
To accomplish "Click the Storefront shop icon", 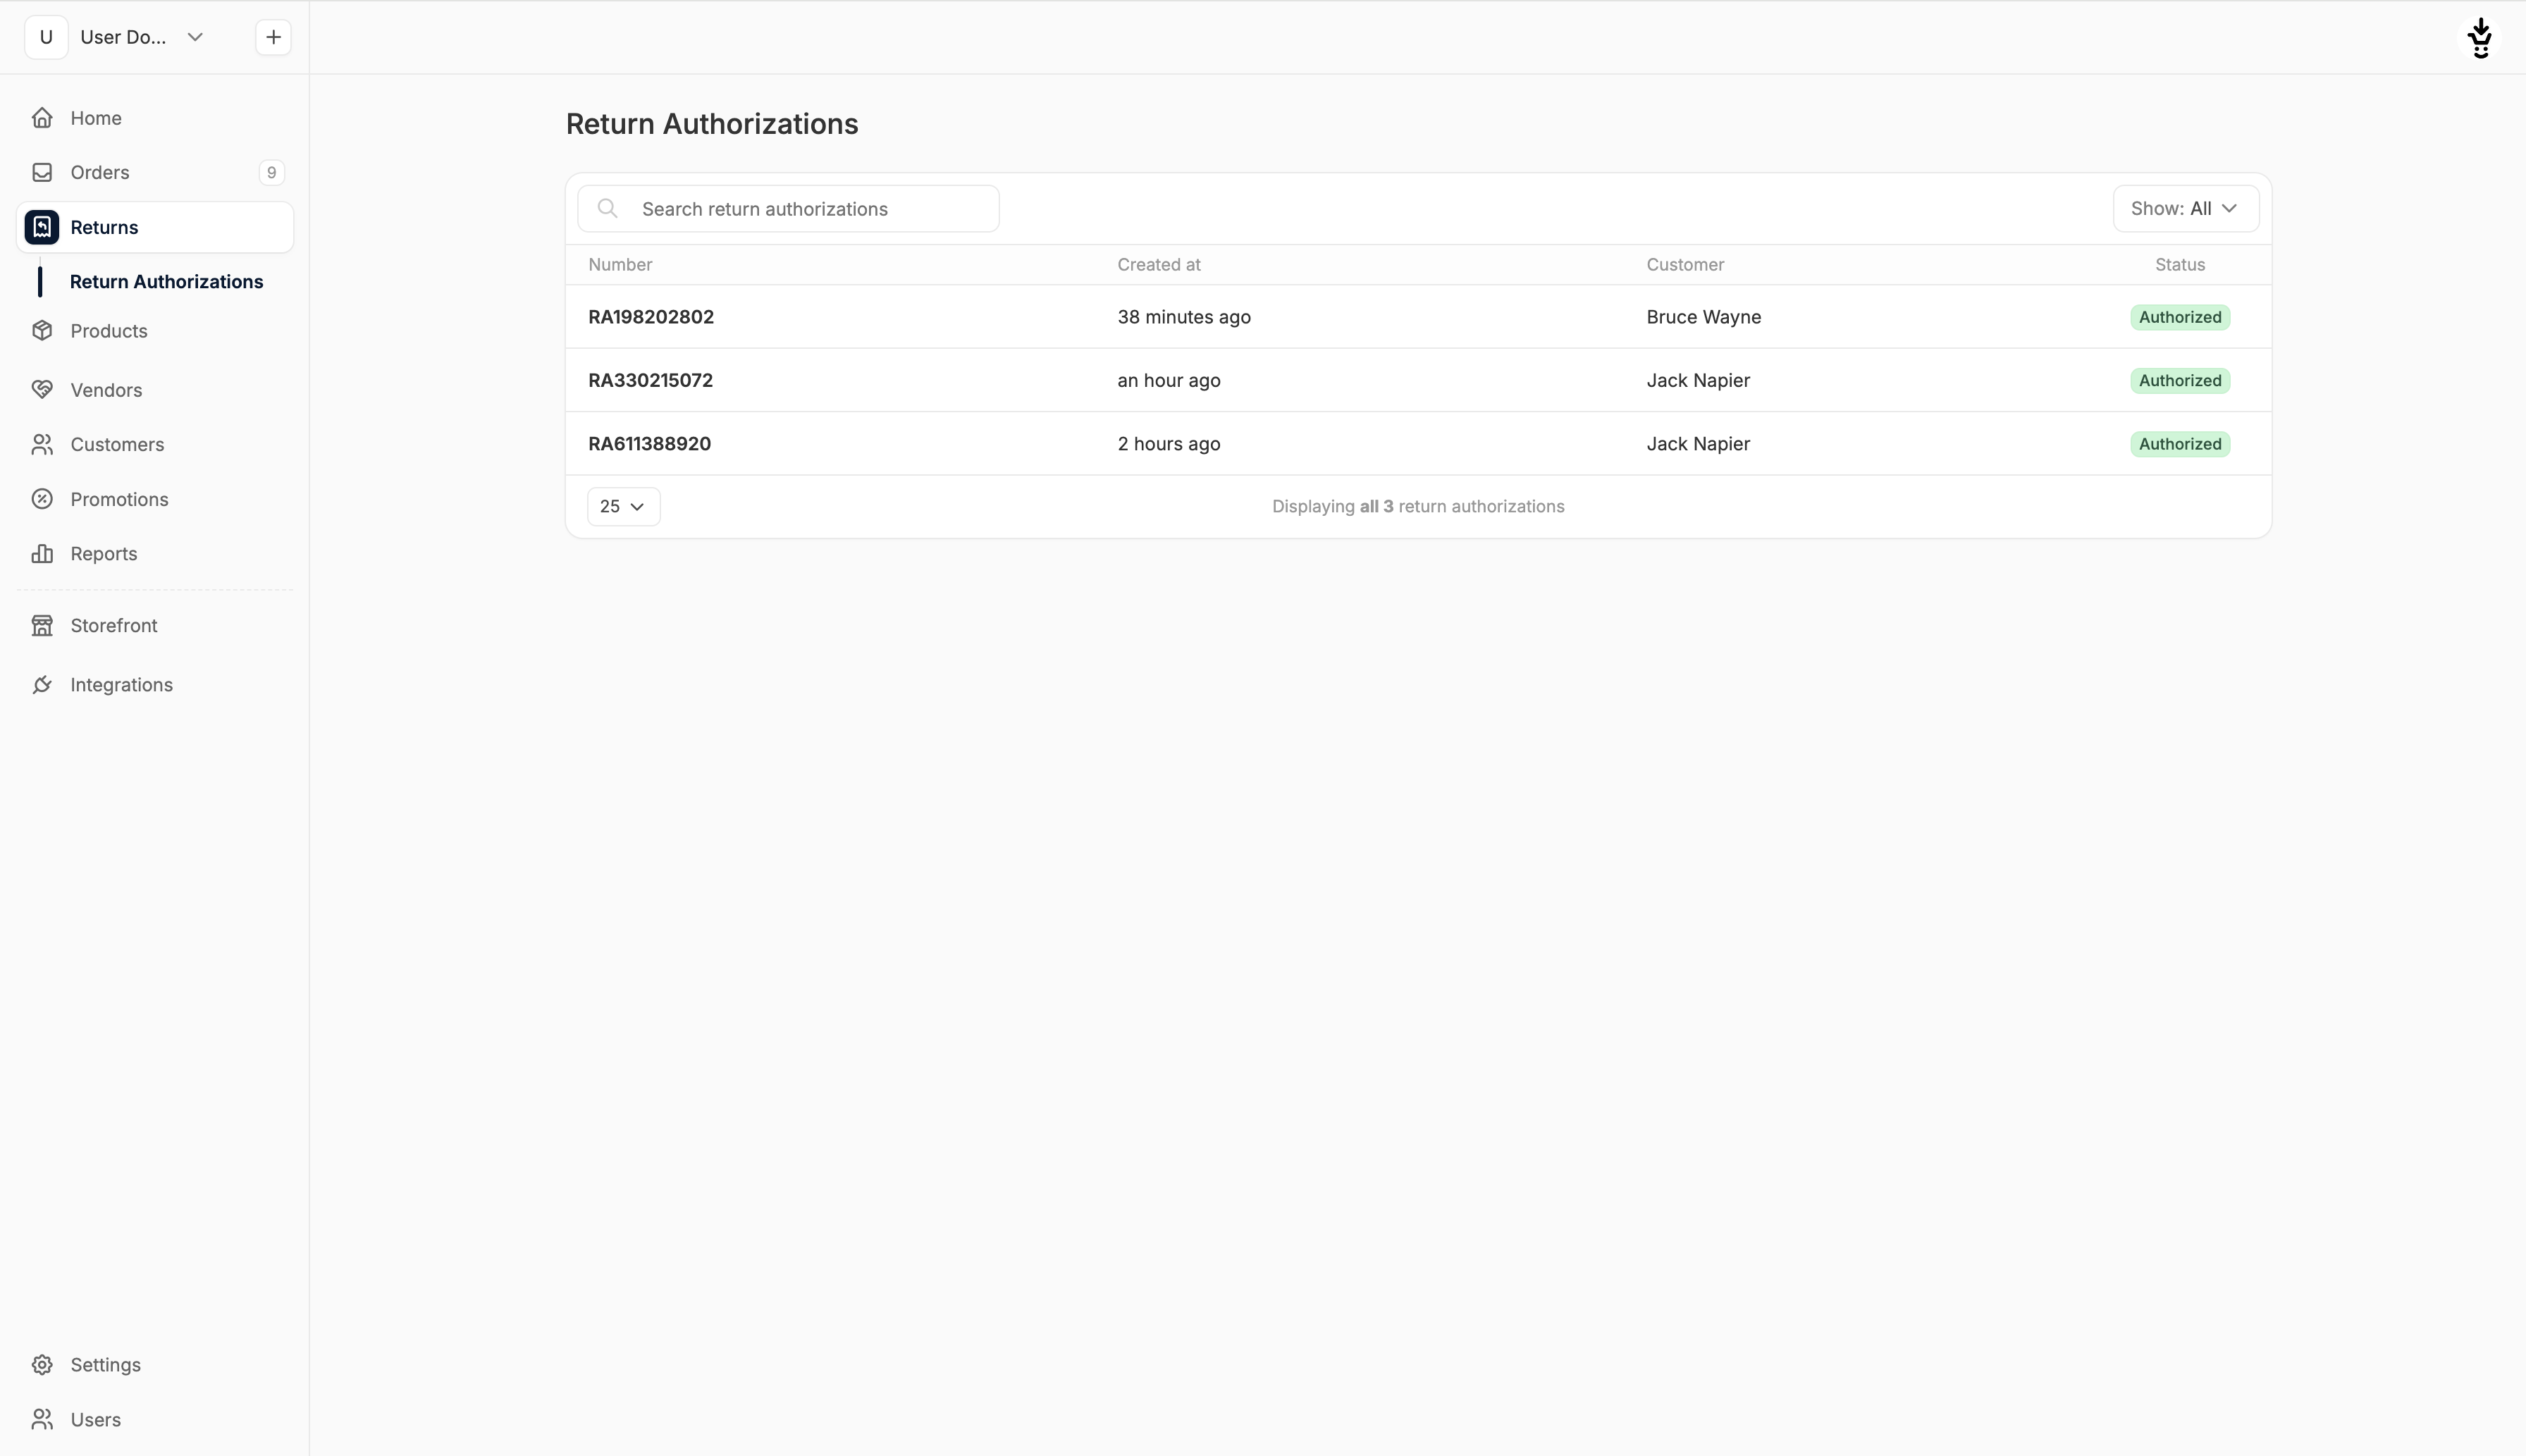I will tap(42, 626).
